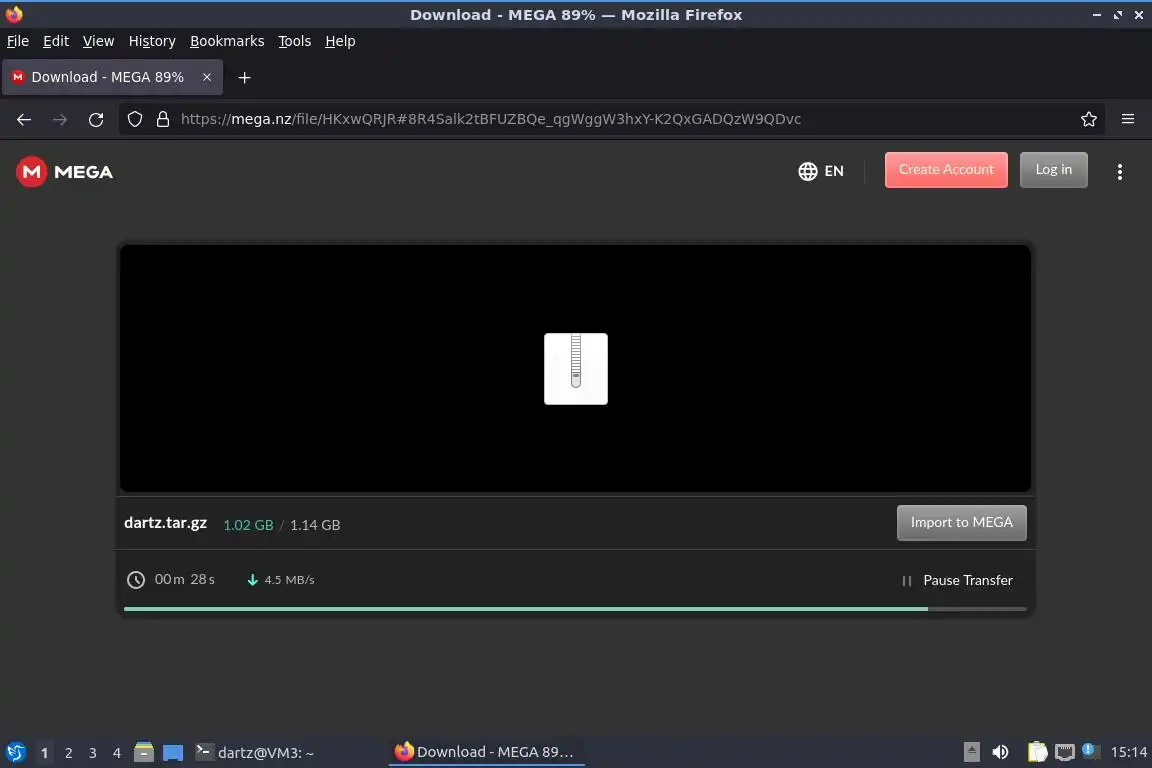Go back to the previous page
This screenshot has height=768, width=1152.
[x=24, y=119]
